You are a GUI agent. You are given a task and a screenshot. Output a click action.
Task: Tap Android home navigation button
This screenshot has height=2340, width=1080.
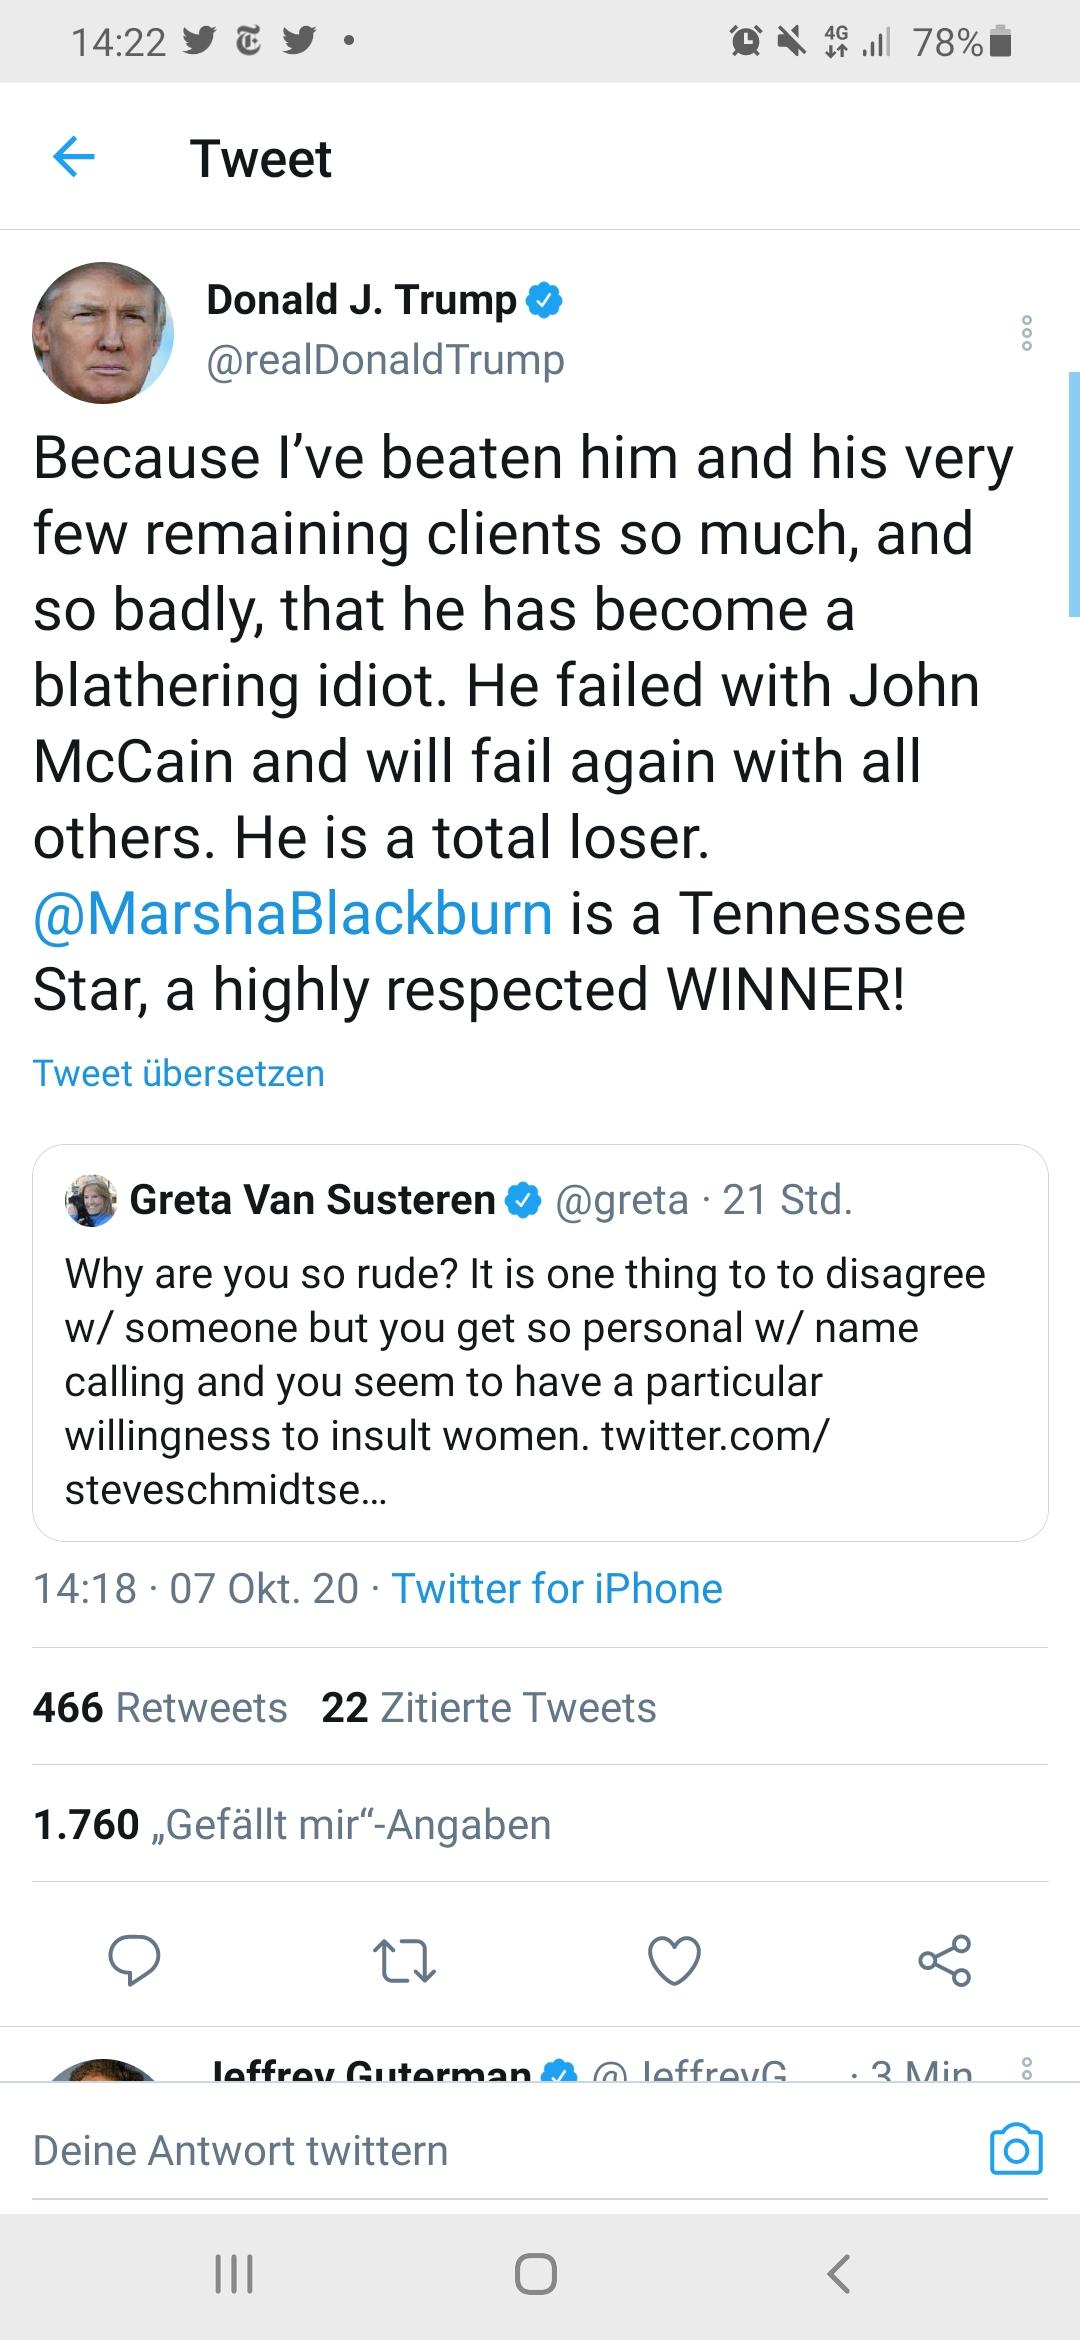click(536, 2274)
